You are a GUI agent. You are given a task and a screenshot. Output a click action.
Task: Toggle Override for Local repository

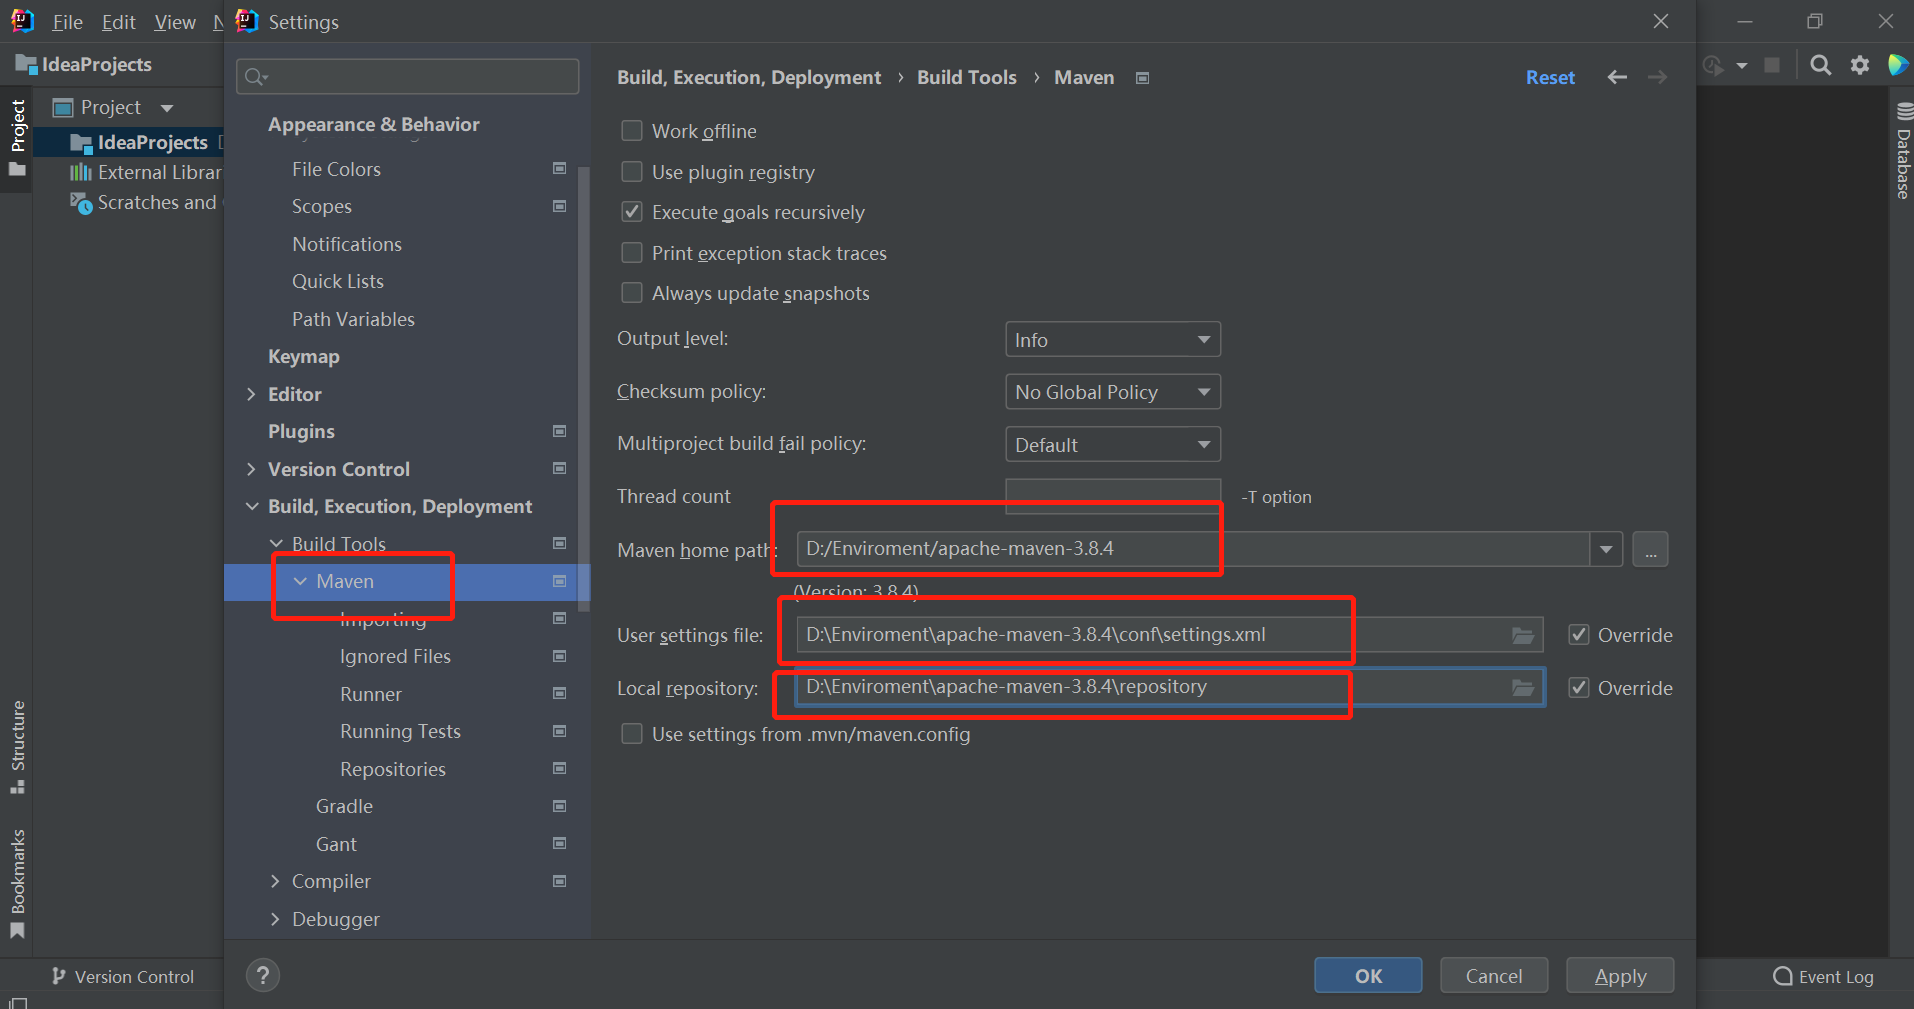pos(1579,688)
